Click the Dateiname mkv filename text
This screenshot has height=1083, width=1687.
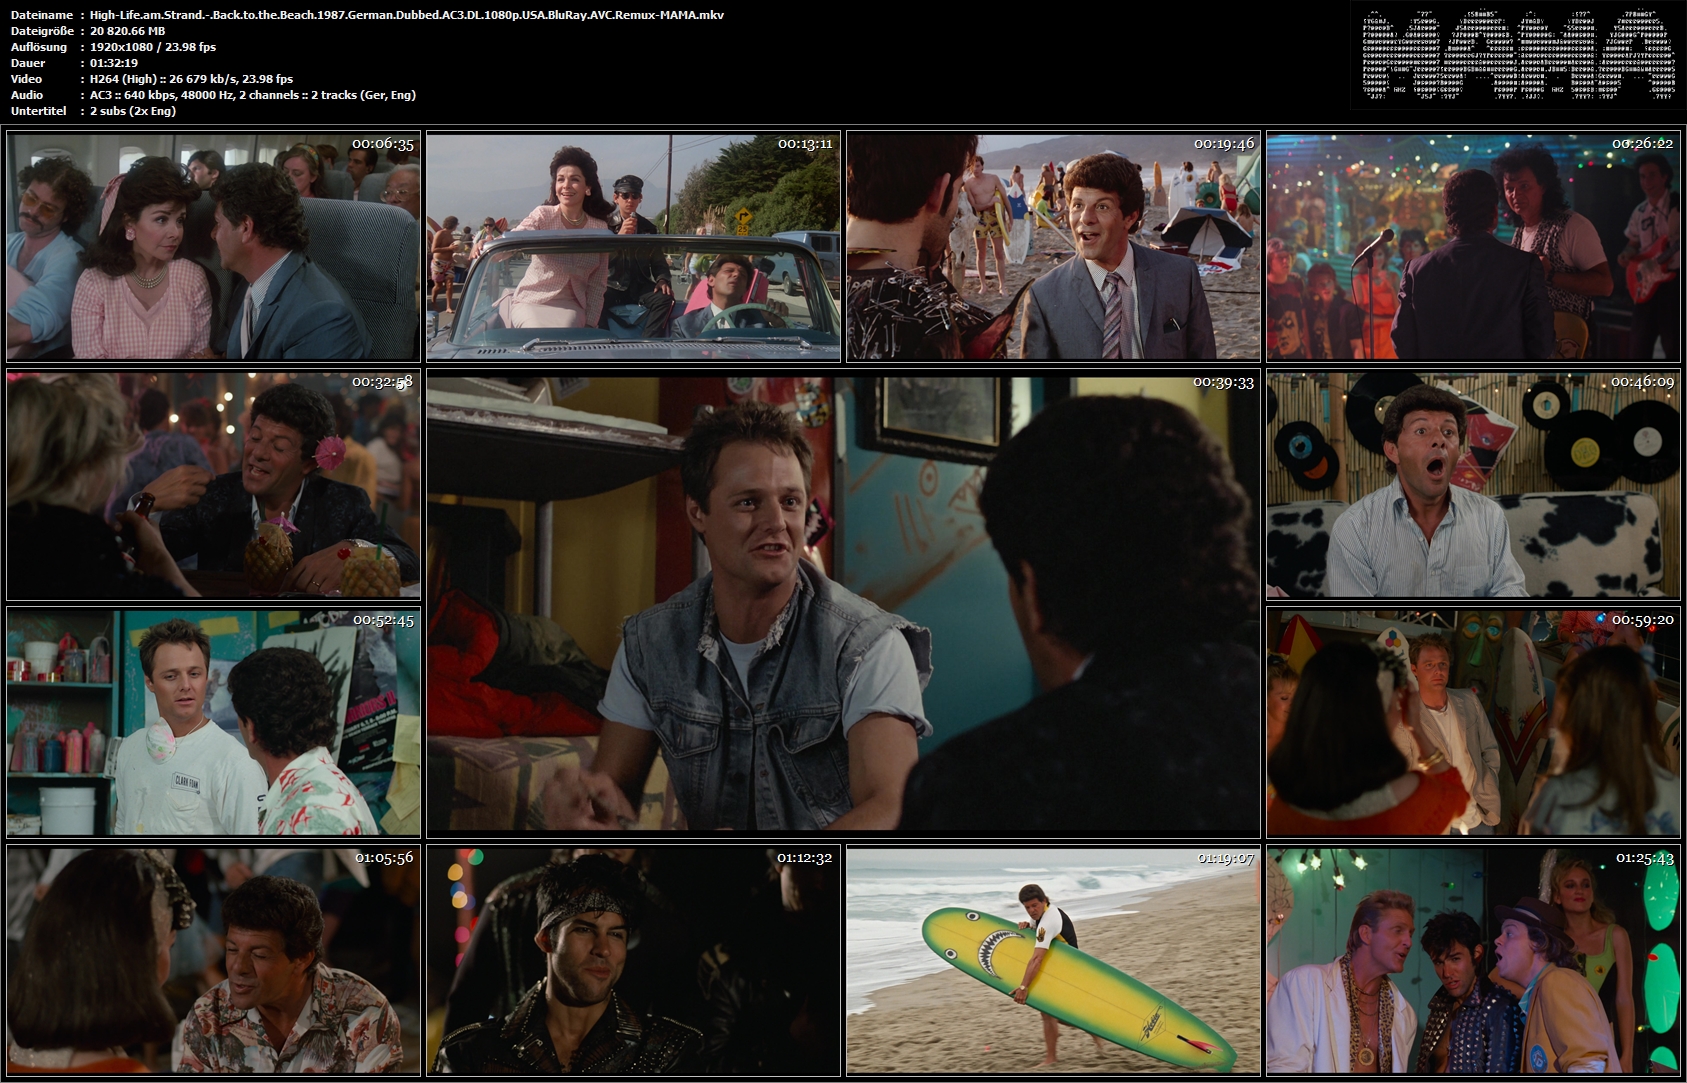pos(407,15)
